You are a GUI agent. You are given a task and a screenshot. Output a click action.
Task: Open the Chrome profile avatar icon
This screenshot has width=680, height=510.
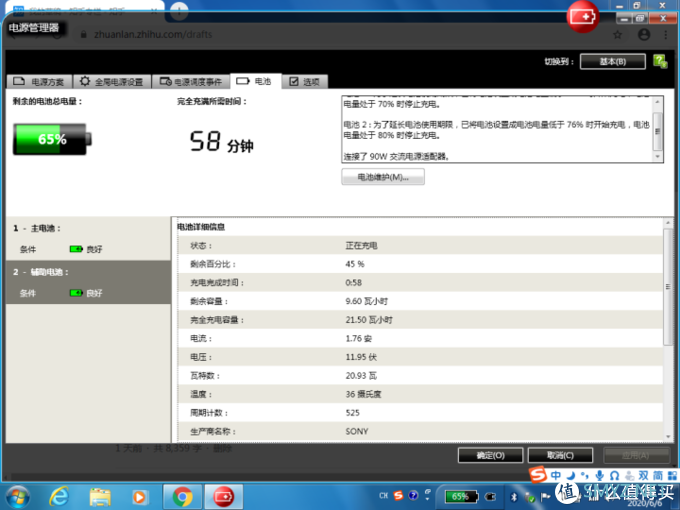pyautogui.click(x=644, y=35)
